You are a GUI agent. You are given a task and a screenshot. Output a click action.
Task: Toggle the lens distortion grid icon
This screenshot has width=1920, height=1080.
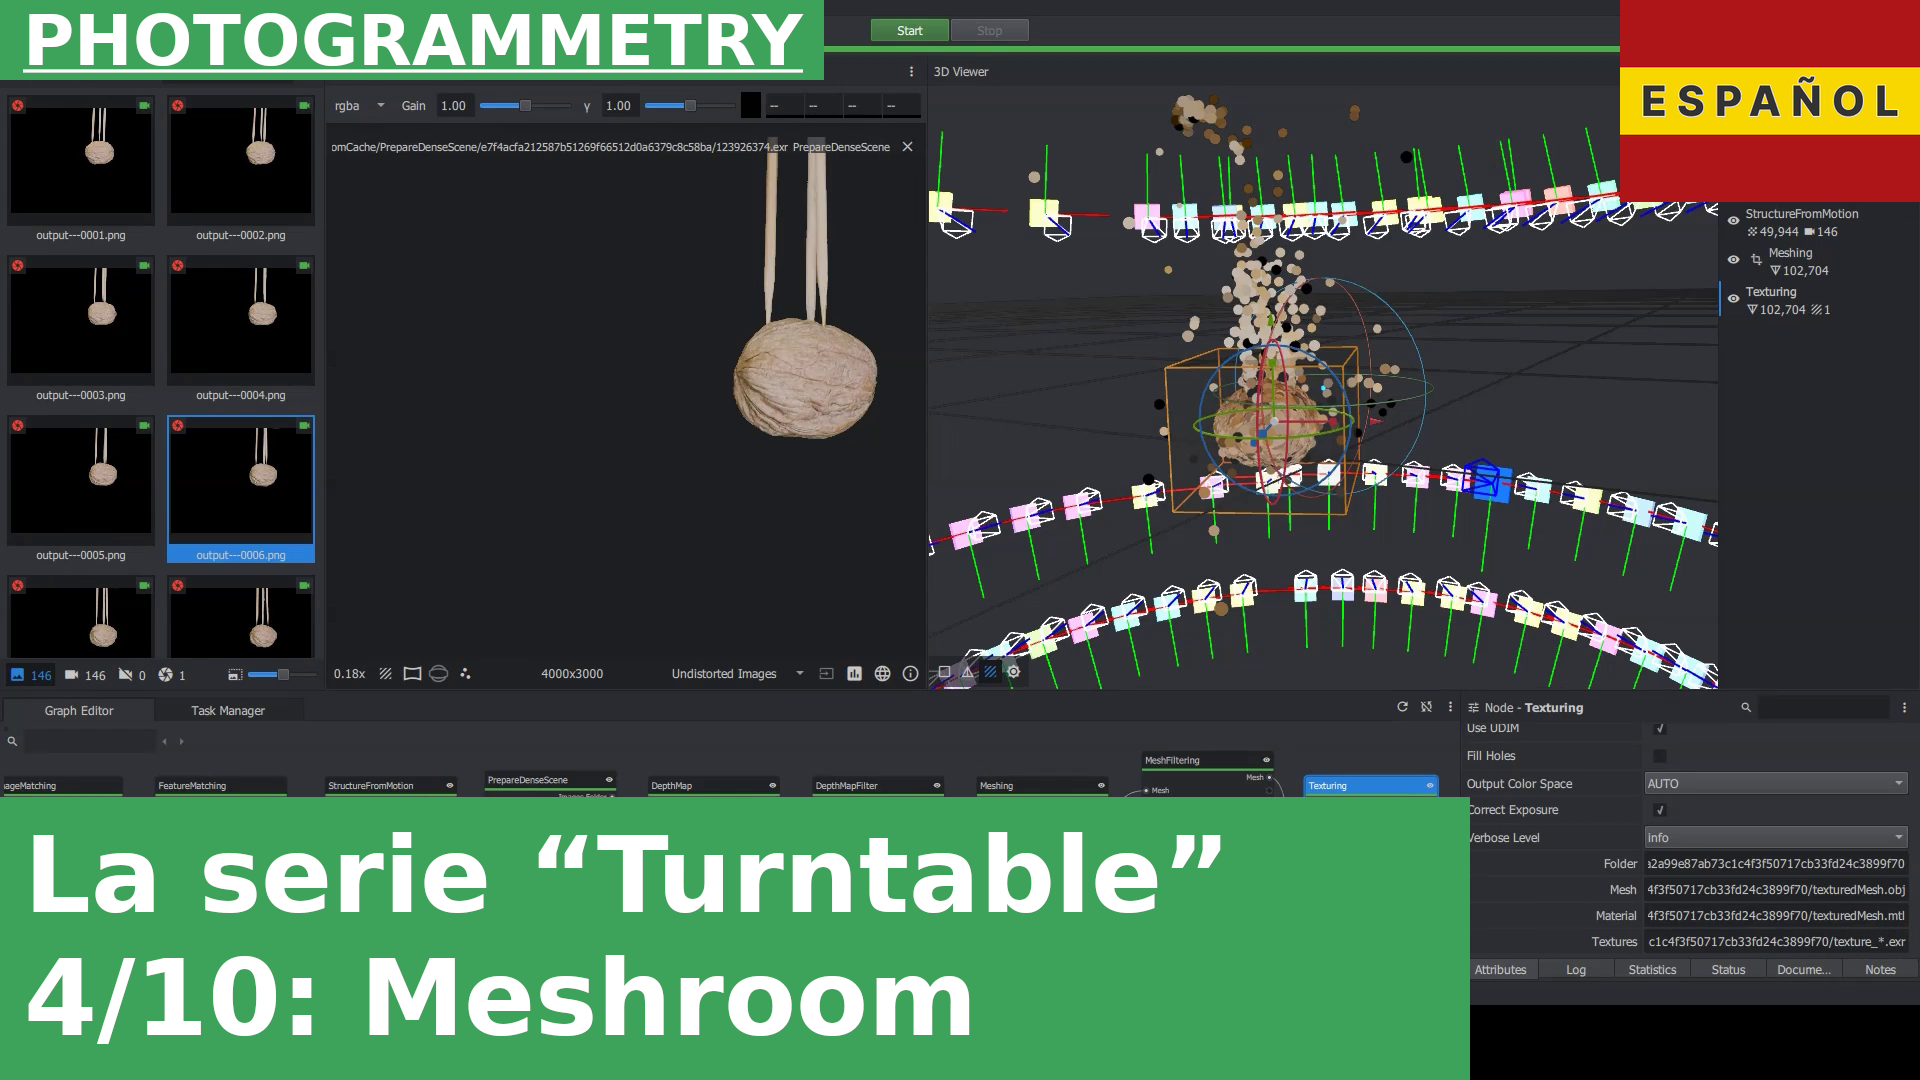pos(412,674)
